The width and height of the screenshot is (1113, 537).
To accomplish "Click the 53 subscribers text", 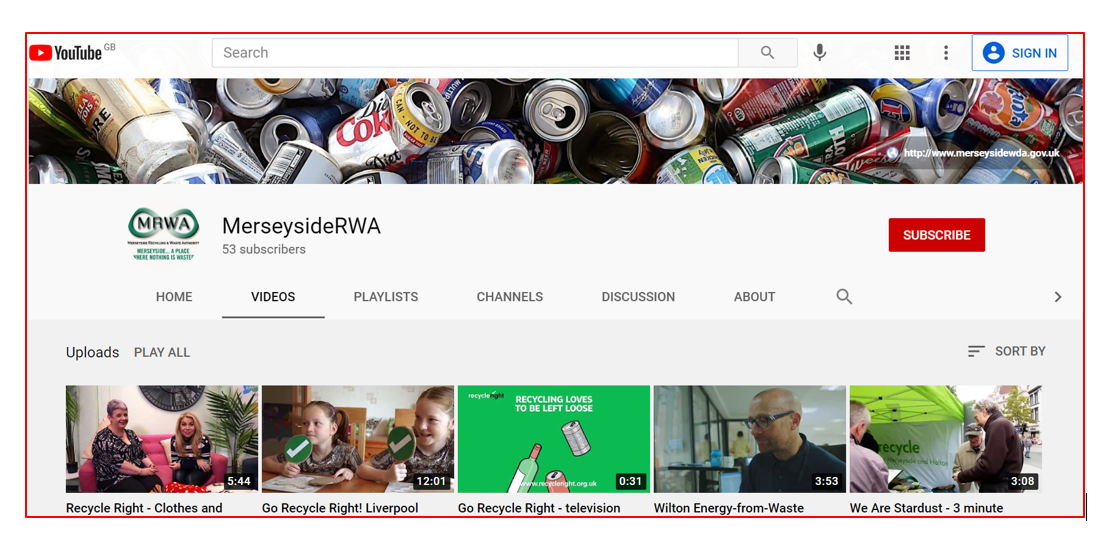I will click(x=264, y=250).
